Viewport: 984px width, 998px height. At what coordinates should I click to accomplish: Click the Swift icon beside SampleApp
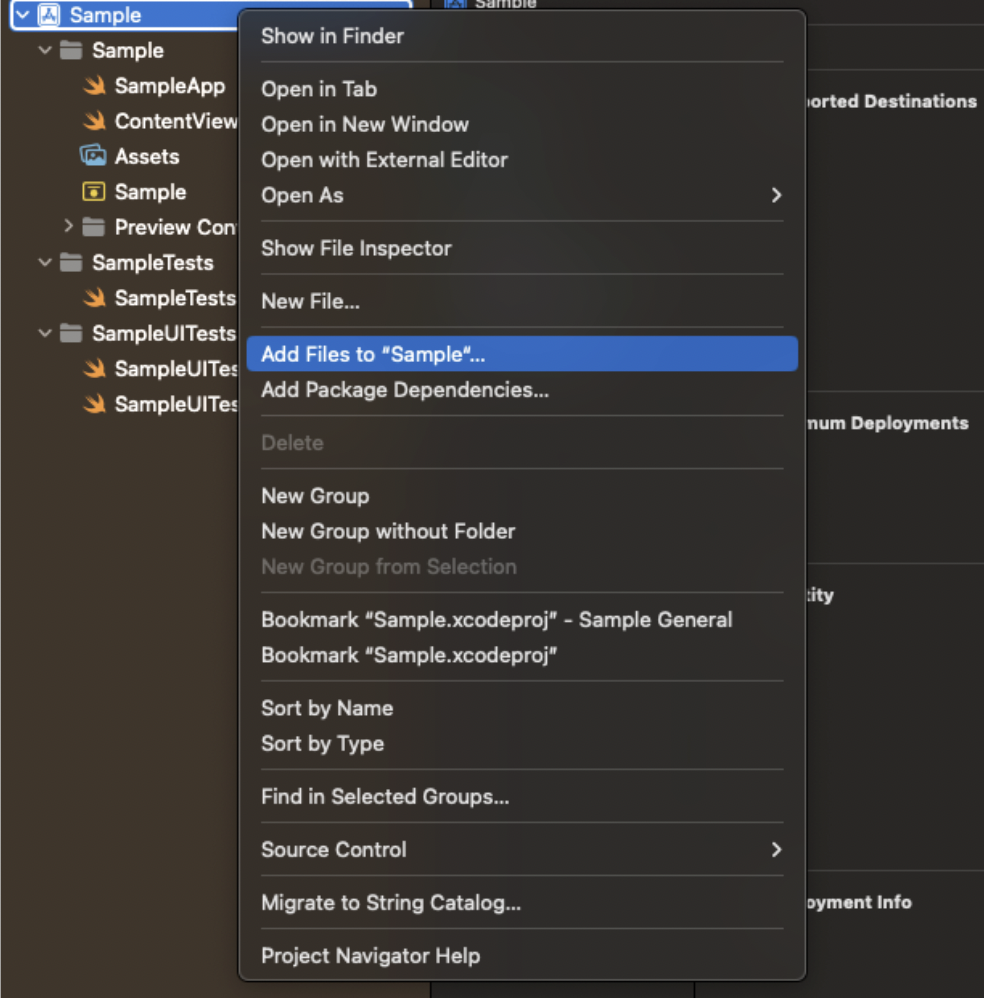(x=95, y=86)
